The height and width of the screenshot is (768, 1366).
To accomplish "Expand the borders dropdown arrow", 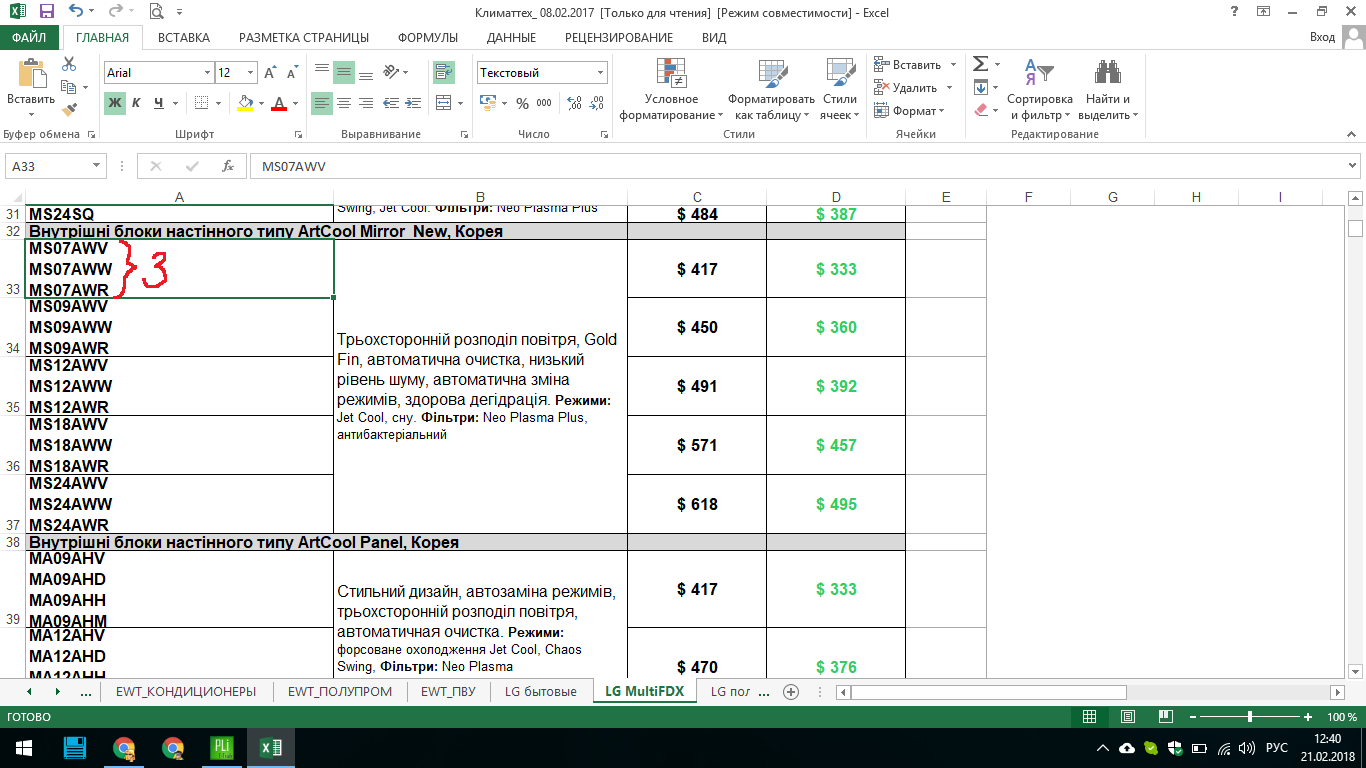I will (219, 103).
